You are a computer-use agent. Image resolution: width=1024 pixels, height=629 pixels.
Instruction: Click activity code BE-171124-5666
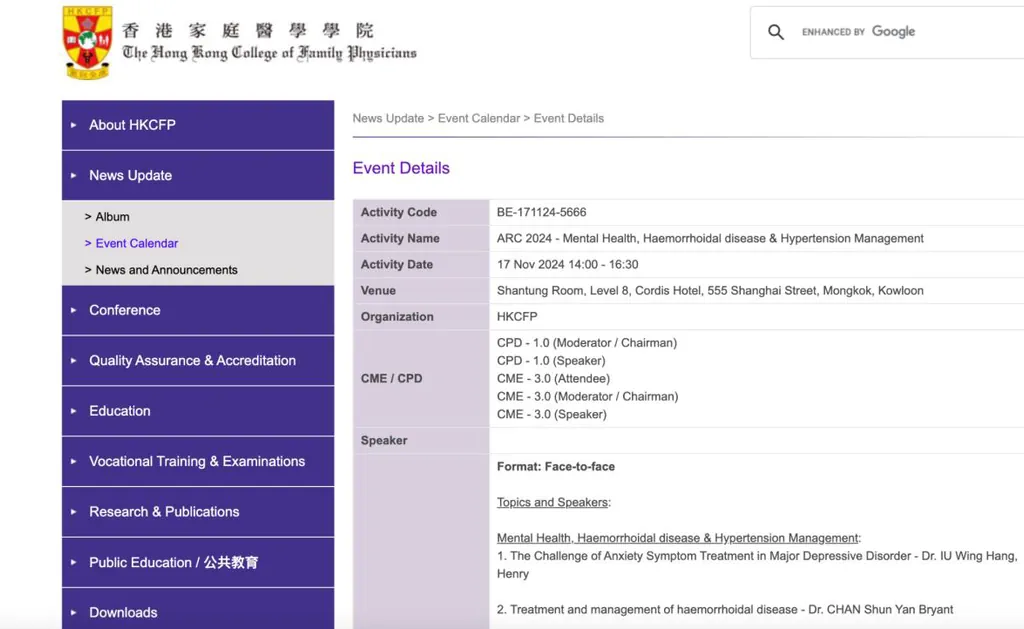541,212
